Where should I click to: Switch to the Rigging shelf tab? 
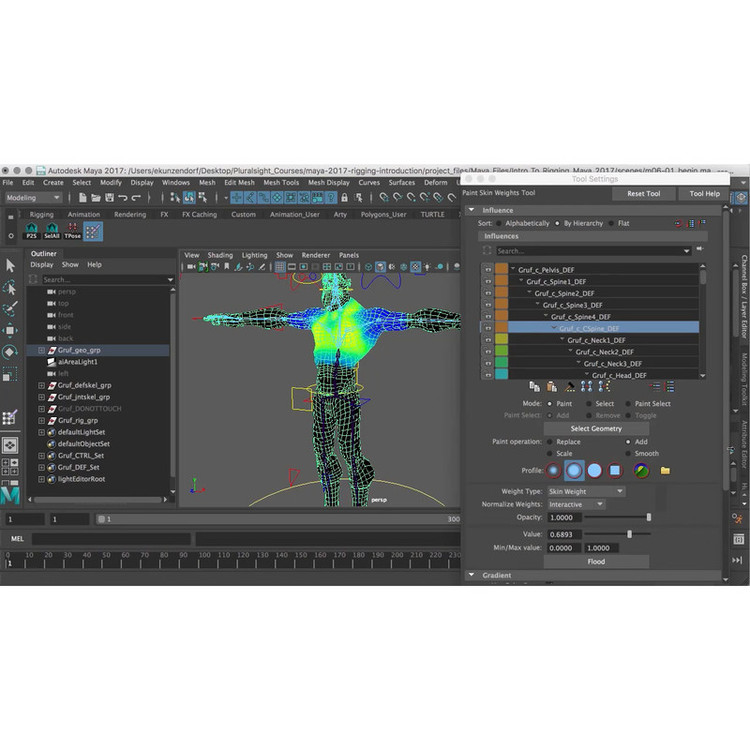42,214
